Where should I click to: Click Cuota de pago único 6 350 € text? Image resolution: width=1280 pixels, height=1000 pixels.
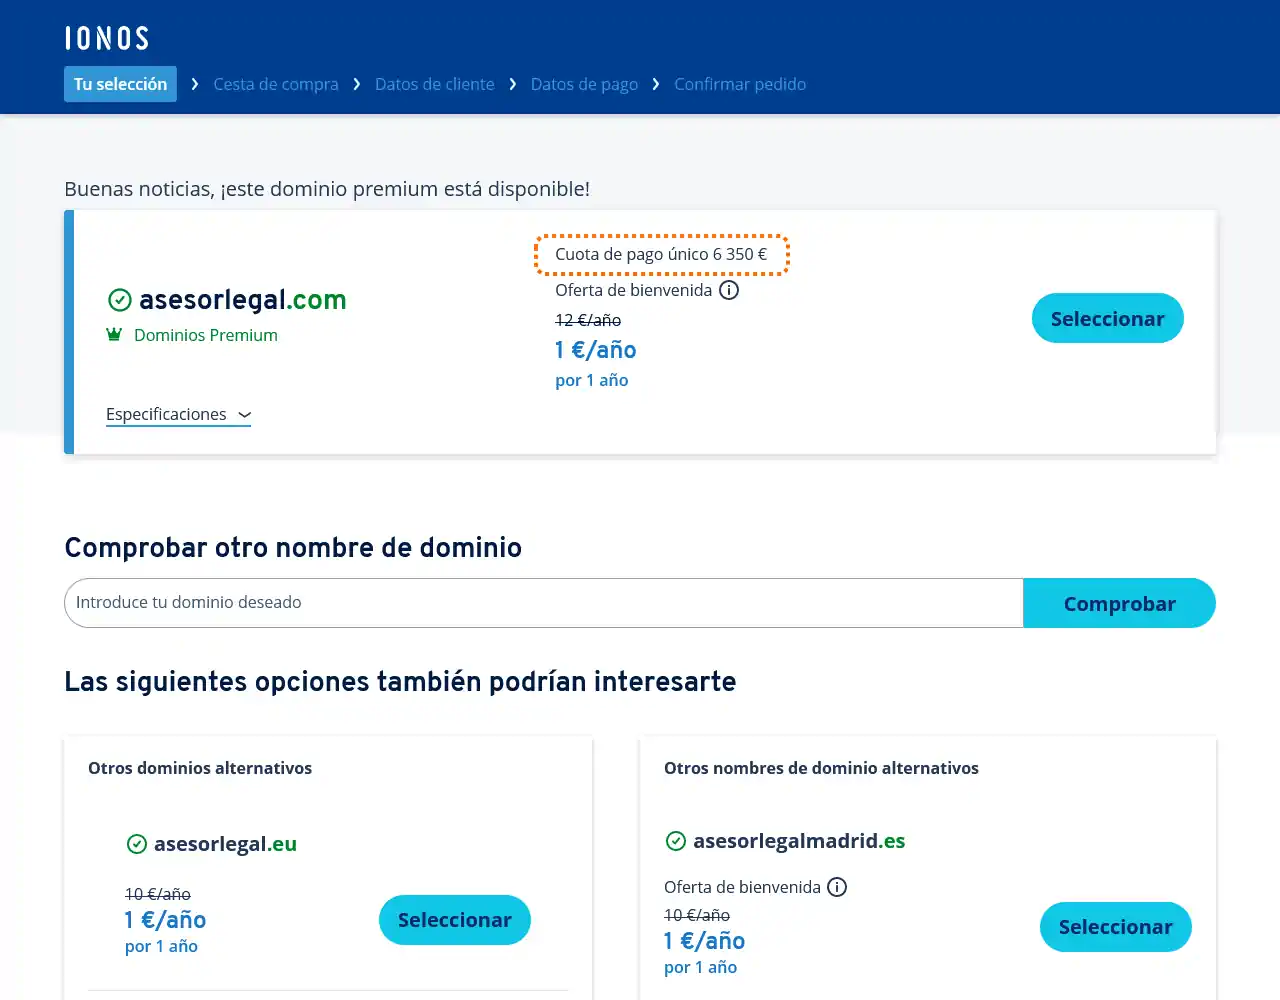[661, 254]
